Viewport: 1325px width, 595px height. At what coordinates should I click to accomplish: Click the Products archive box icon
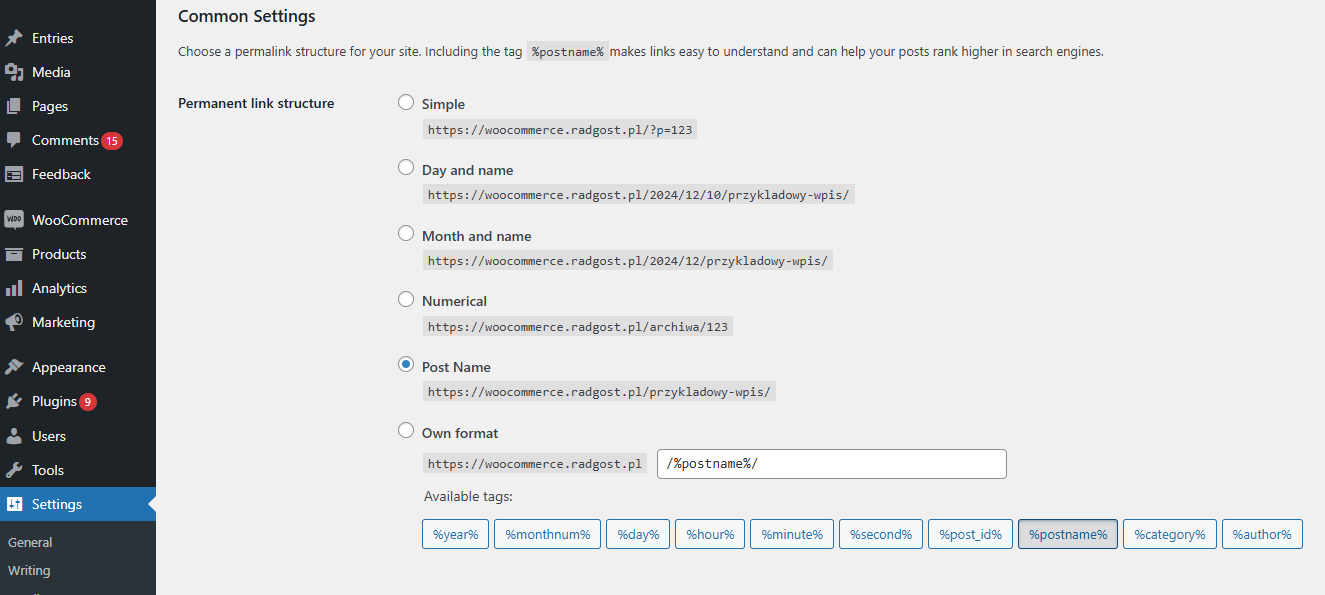pos(14,254)
